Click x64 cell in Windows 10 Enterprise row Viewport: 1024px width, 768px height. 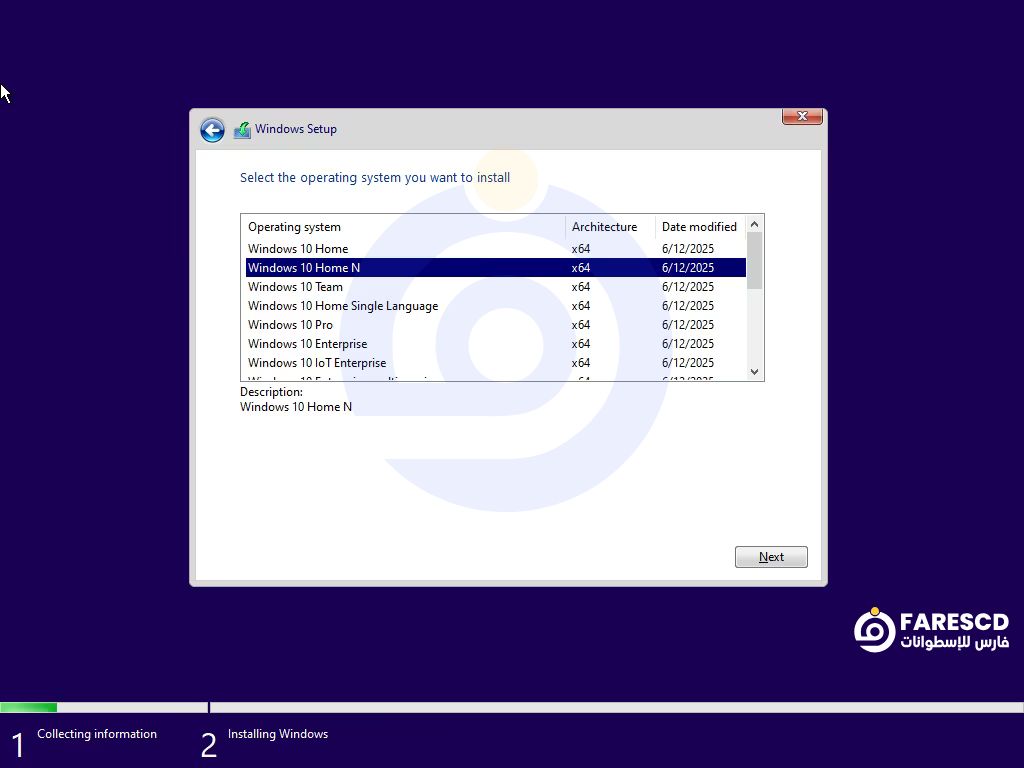[581, 344]
